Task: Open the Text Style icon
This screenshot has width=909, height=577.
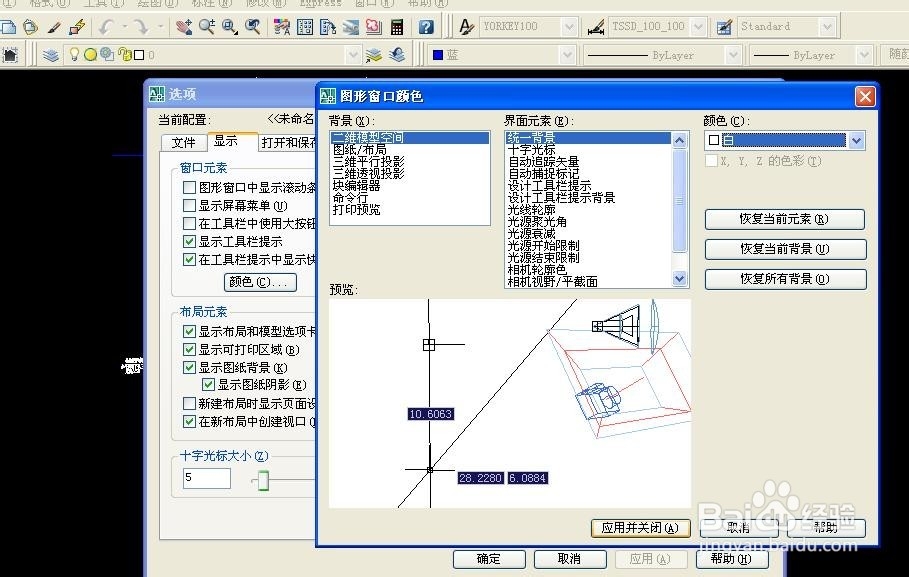Action: pyautogui.click(x=466, y=27)
